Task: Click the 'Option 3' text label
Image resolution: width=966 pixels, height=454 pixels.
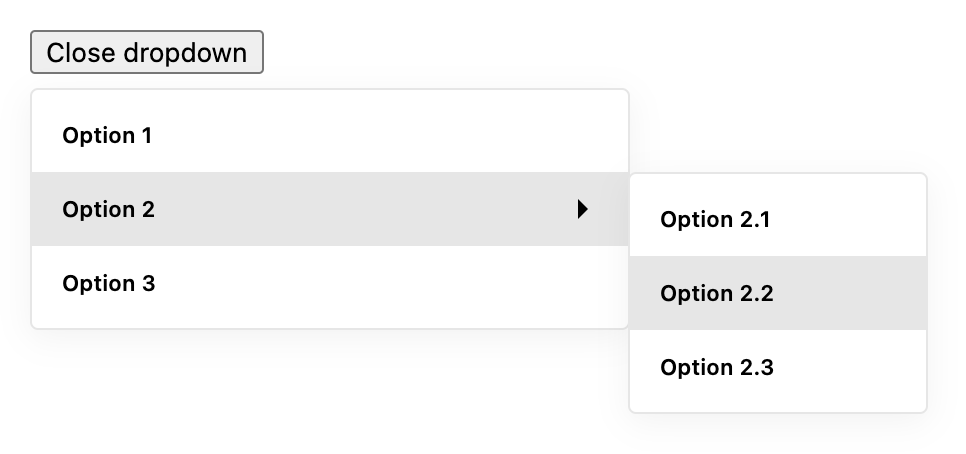Action: (x=108, y=283)
